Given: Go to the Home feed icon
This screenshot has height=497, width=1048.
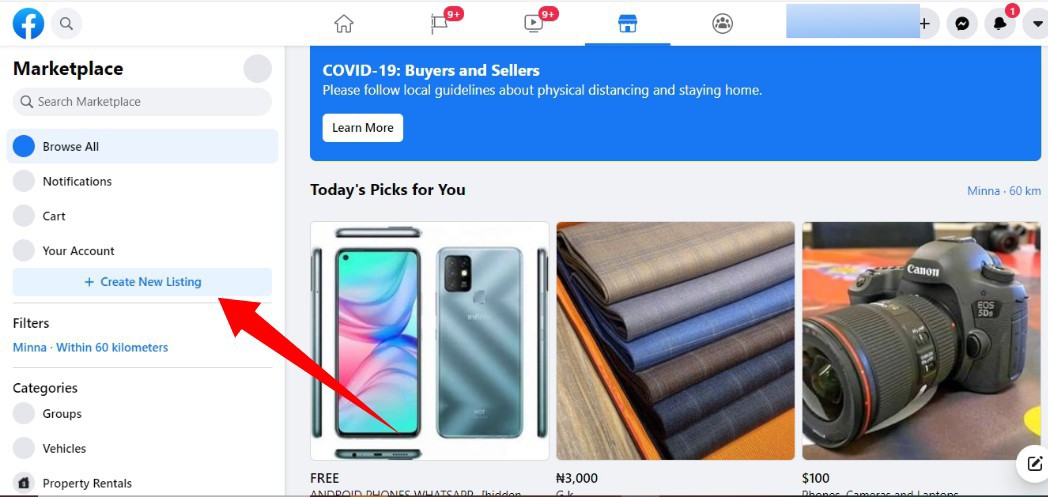Looking at the screenshot, I should coord(344,24).
